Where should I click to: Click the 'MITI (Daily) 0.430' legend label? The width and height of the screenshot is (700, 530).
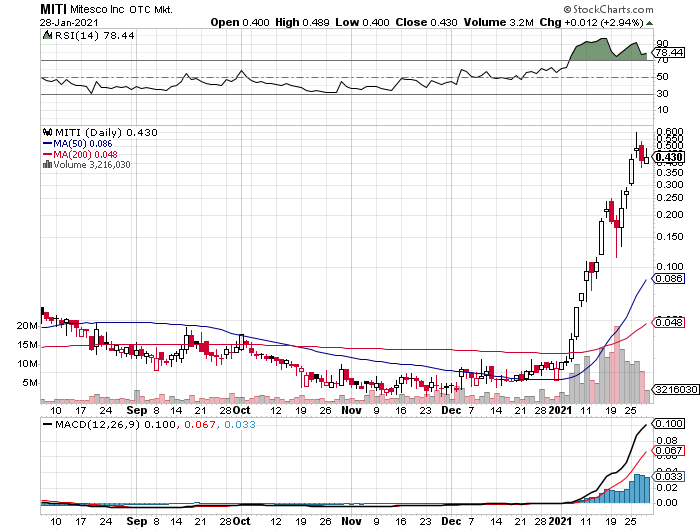pos(106,132)
